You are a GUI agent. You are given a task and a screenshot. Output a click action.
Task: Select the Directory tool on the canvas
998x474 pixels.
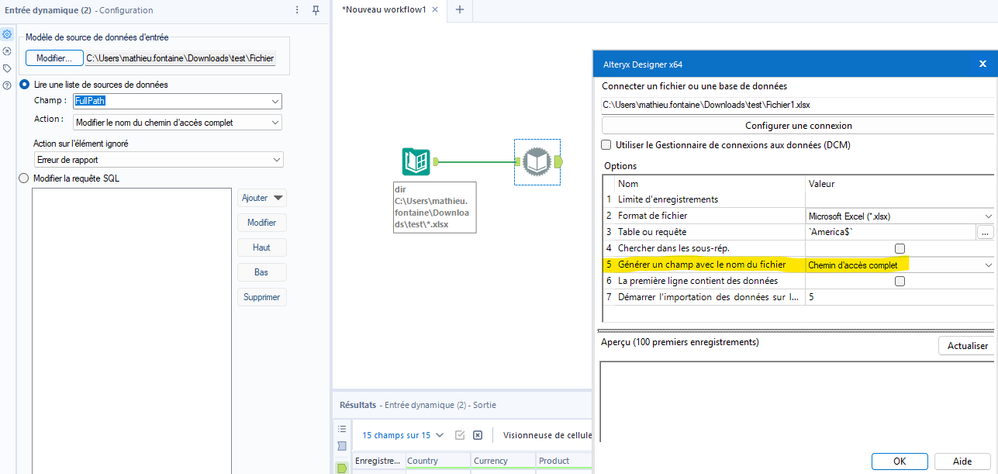(x=416, y=162)
